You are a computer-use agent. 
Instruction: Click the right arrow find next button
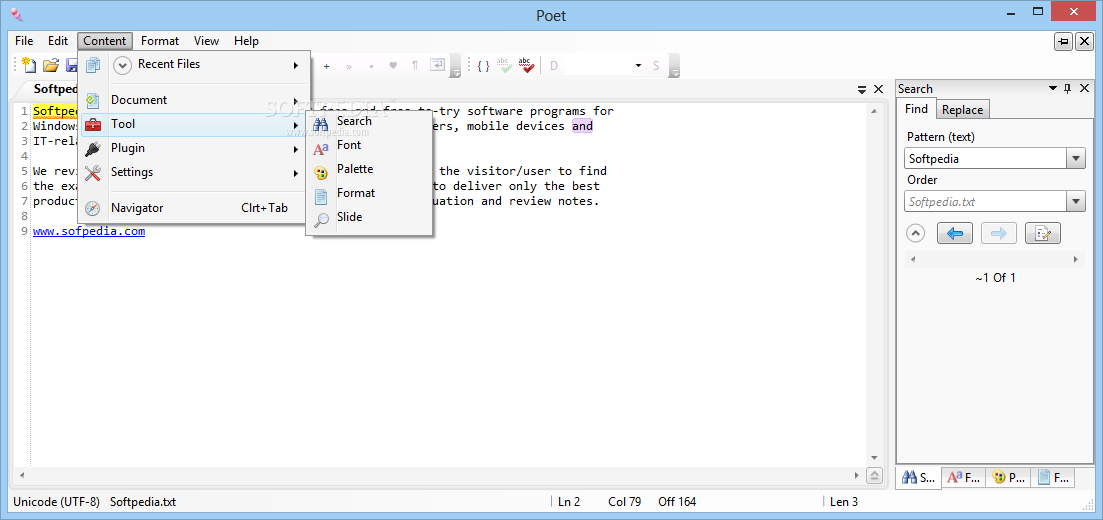[x=999, y=233]
